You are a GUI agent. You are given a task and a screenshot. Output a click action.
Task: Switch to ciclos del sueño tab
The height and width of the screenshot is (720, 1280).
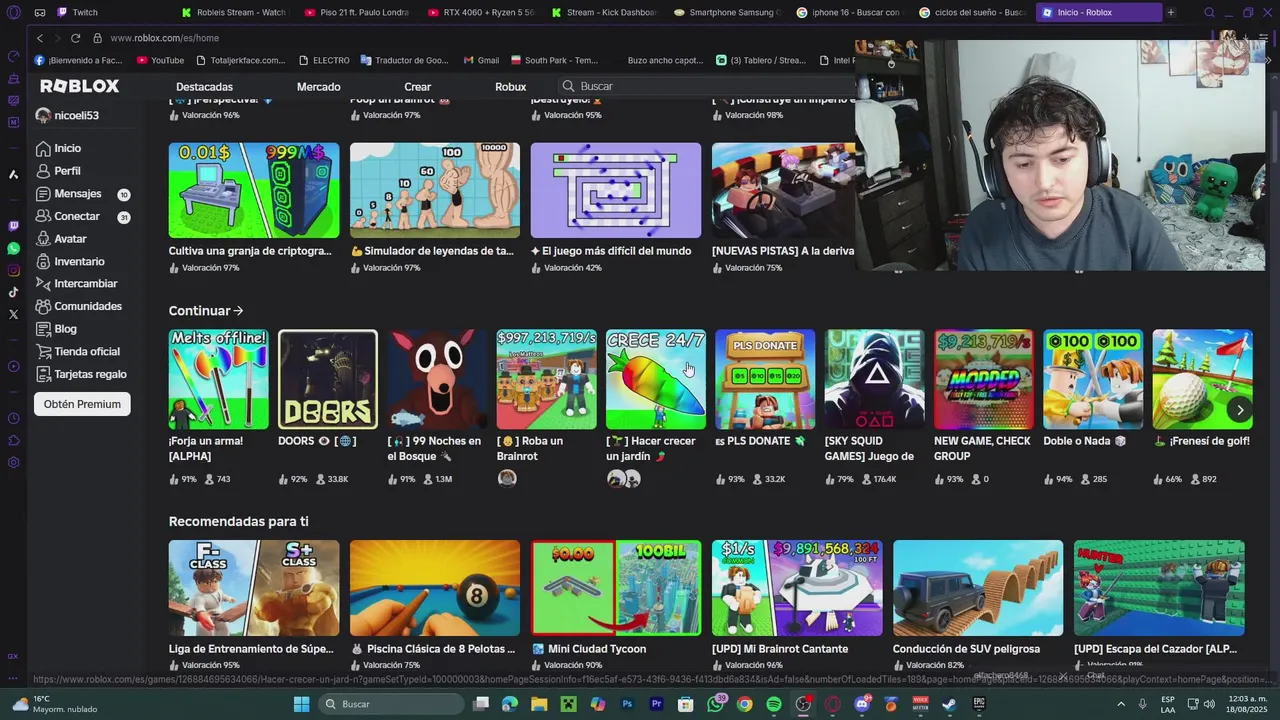coord(974,12)
